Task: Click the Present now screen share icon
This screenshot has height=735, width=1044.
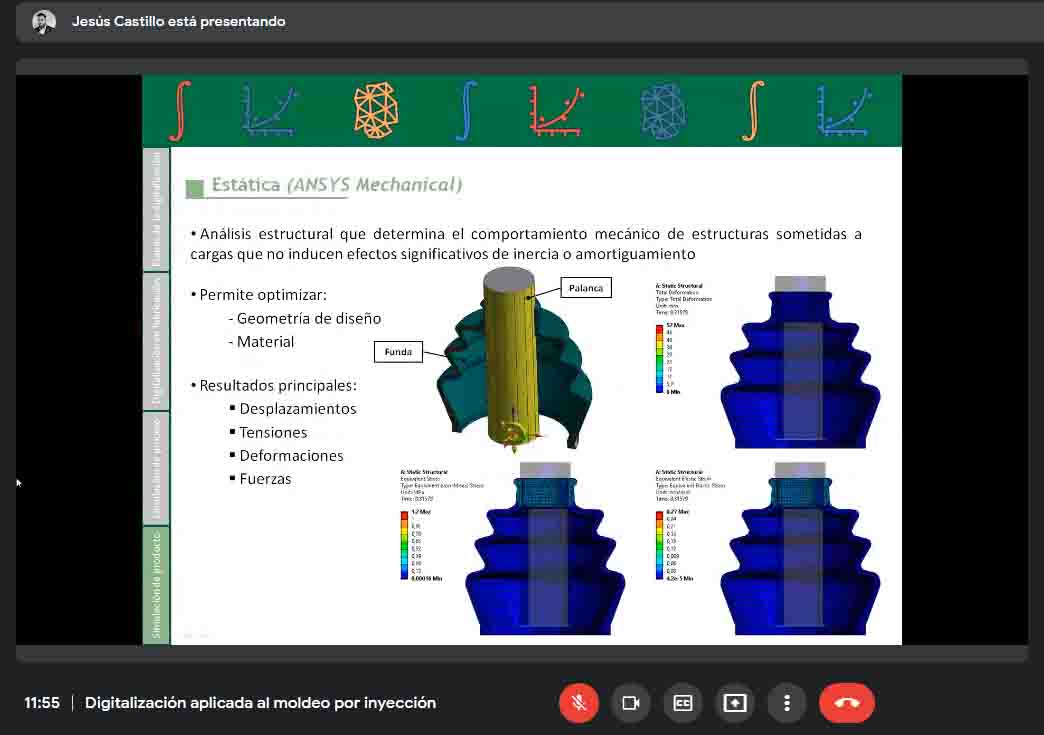Action: coord(734,702)
